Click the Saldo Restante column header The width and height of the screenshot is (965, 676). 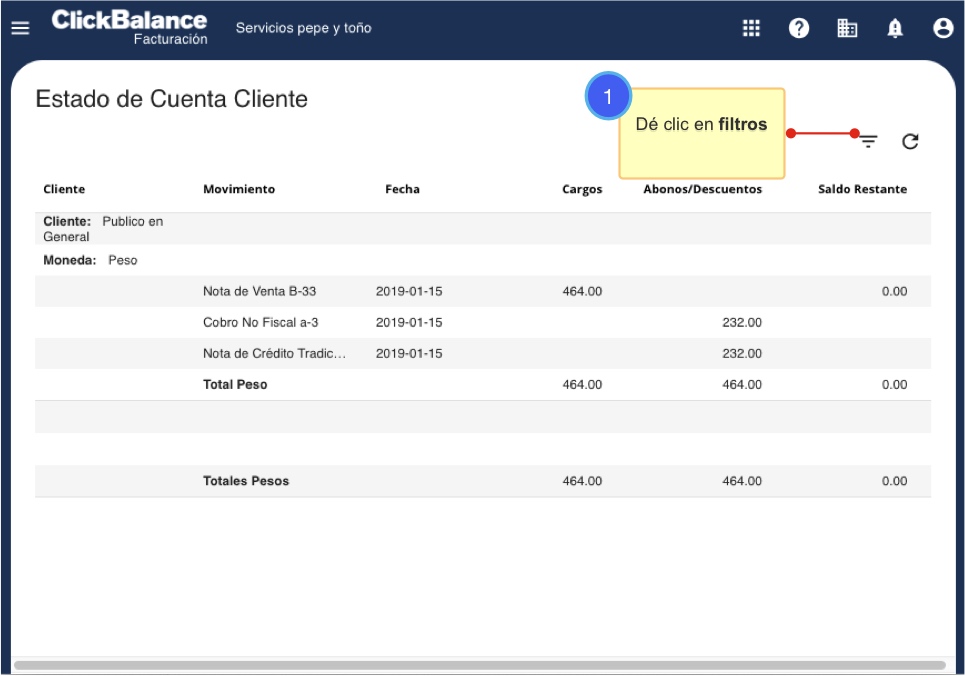pyautogui.click(x=862, y=189)
